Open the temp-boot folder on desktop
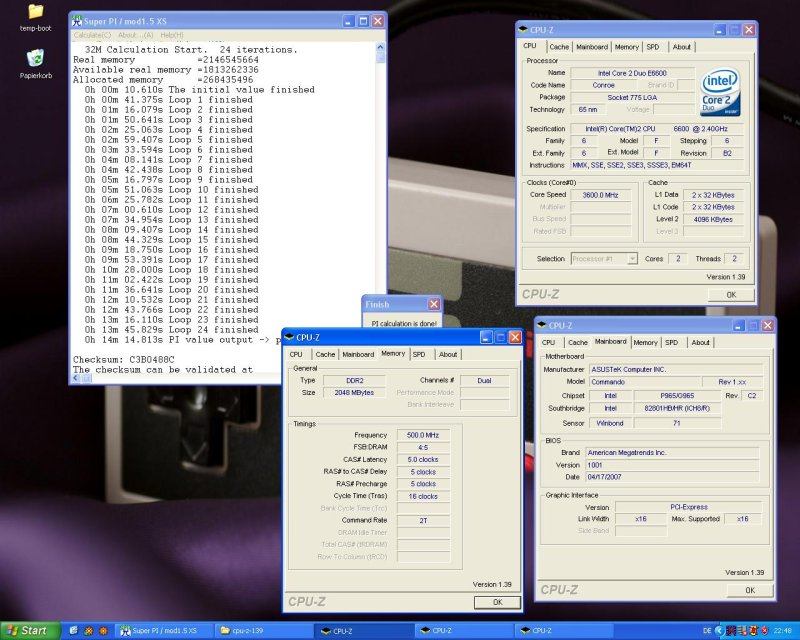This screenshot has height=640, width=800. [36, 17]
